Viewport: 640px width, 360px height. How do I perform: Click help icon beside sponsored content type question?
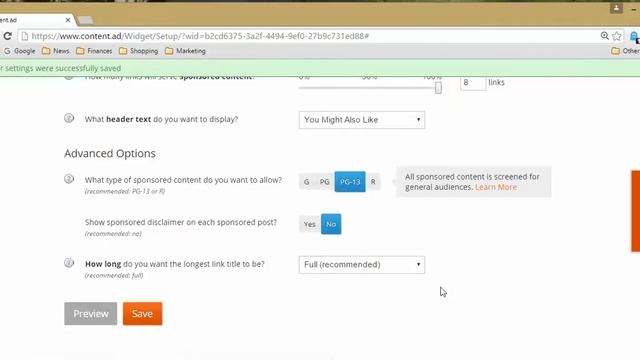[x=69, y=179]
